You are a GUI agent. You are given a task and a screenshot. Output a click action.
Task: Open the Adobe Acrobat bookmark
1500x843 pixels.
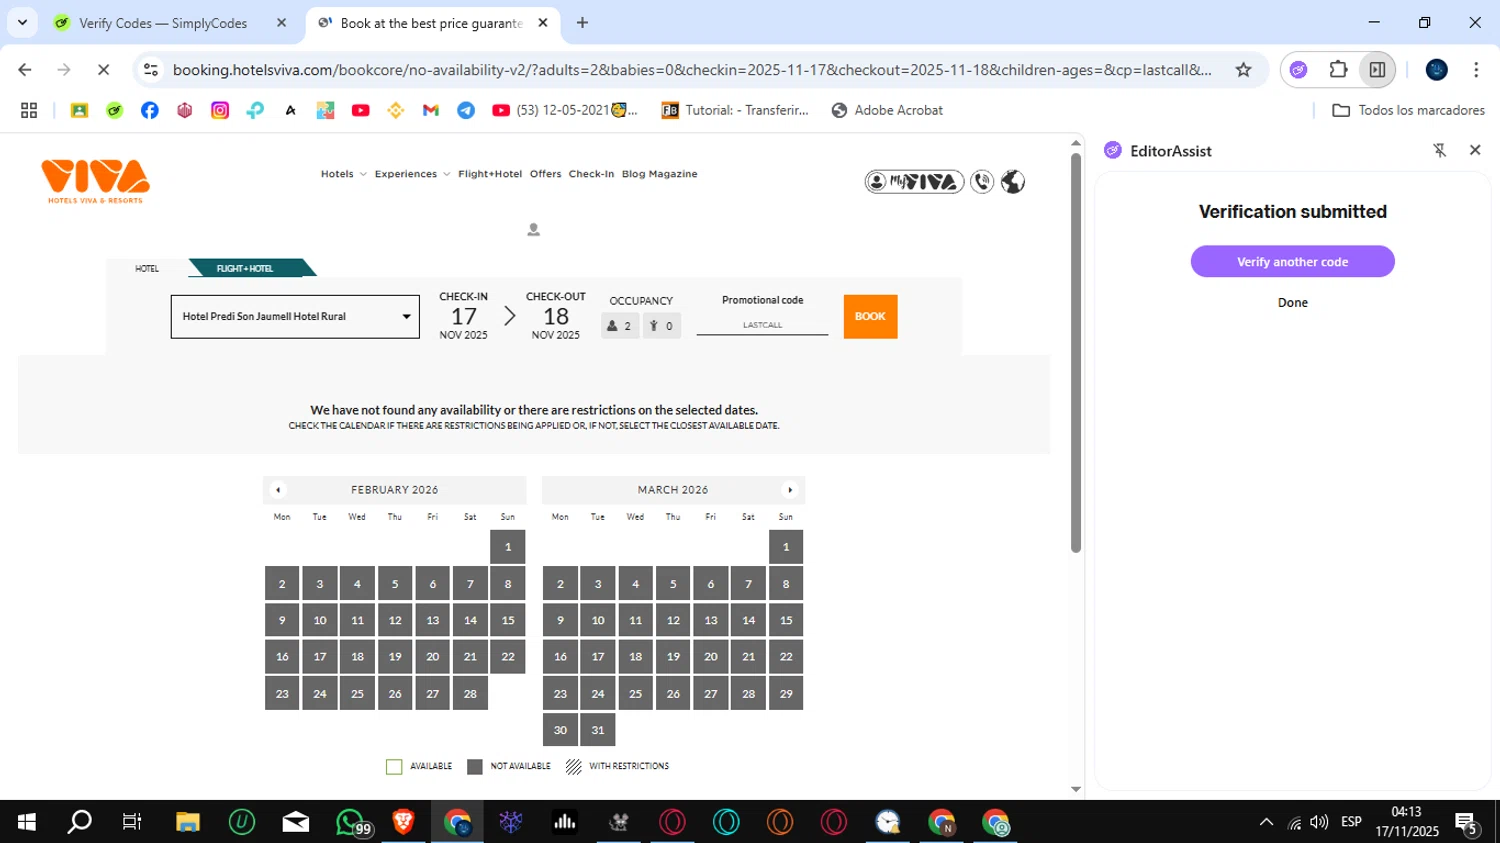[887, 110]
